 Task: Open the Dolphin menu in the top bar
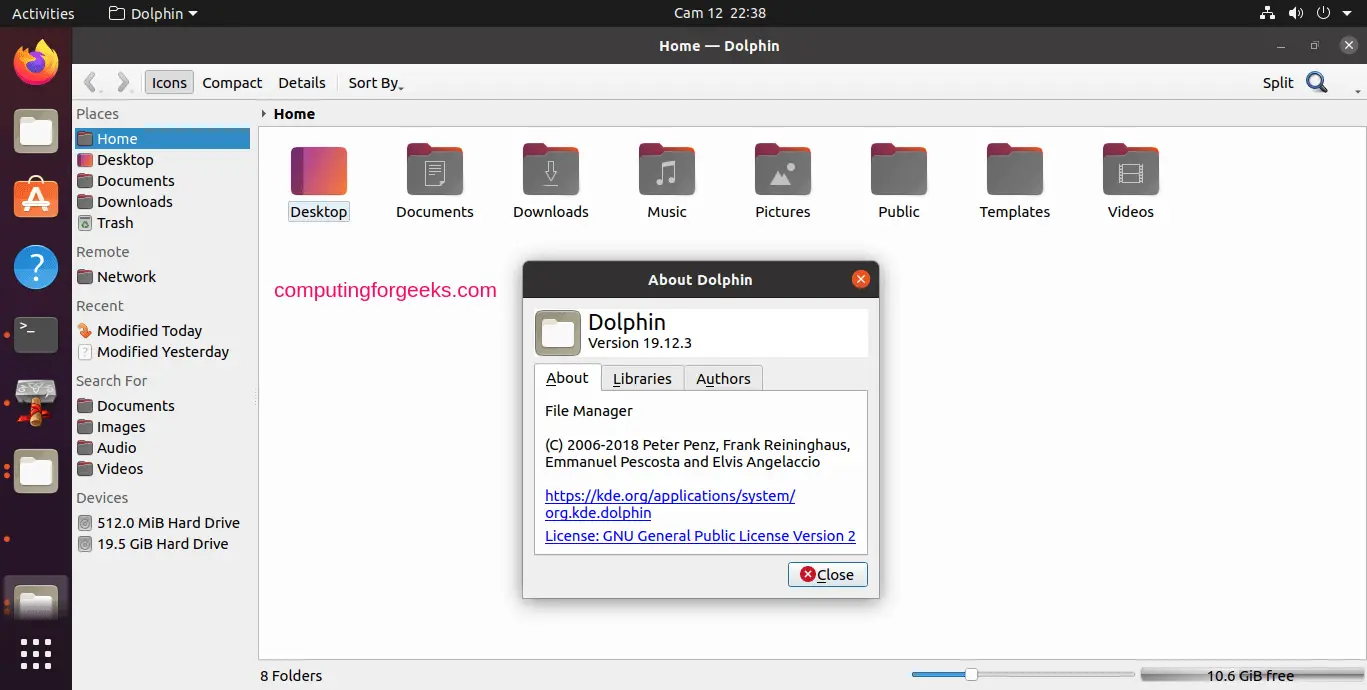click(152, 13)
